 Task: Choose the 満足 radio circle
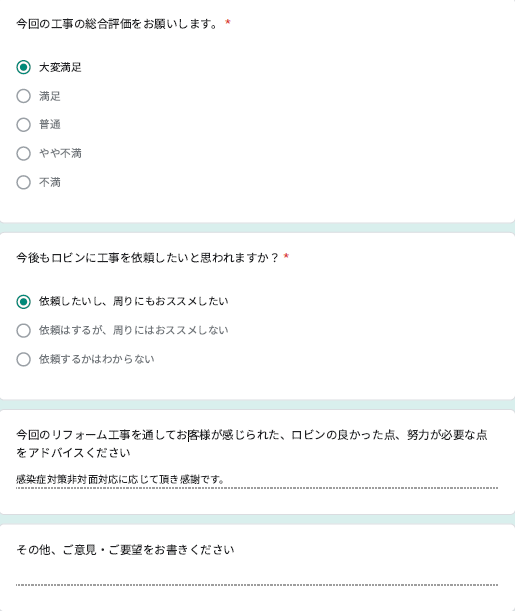23,96
